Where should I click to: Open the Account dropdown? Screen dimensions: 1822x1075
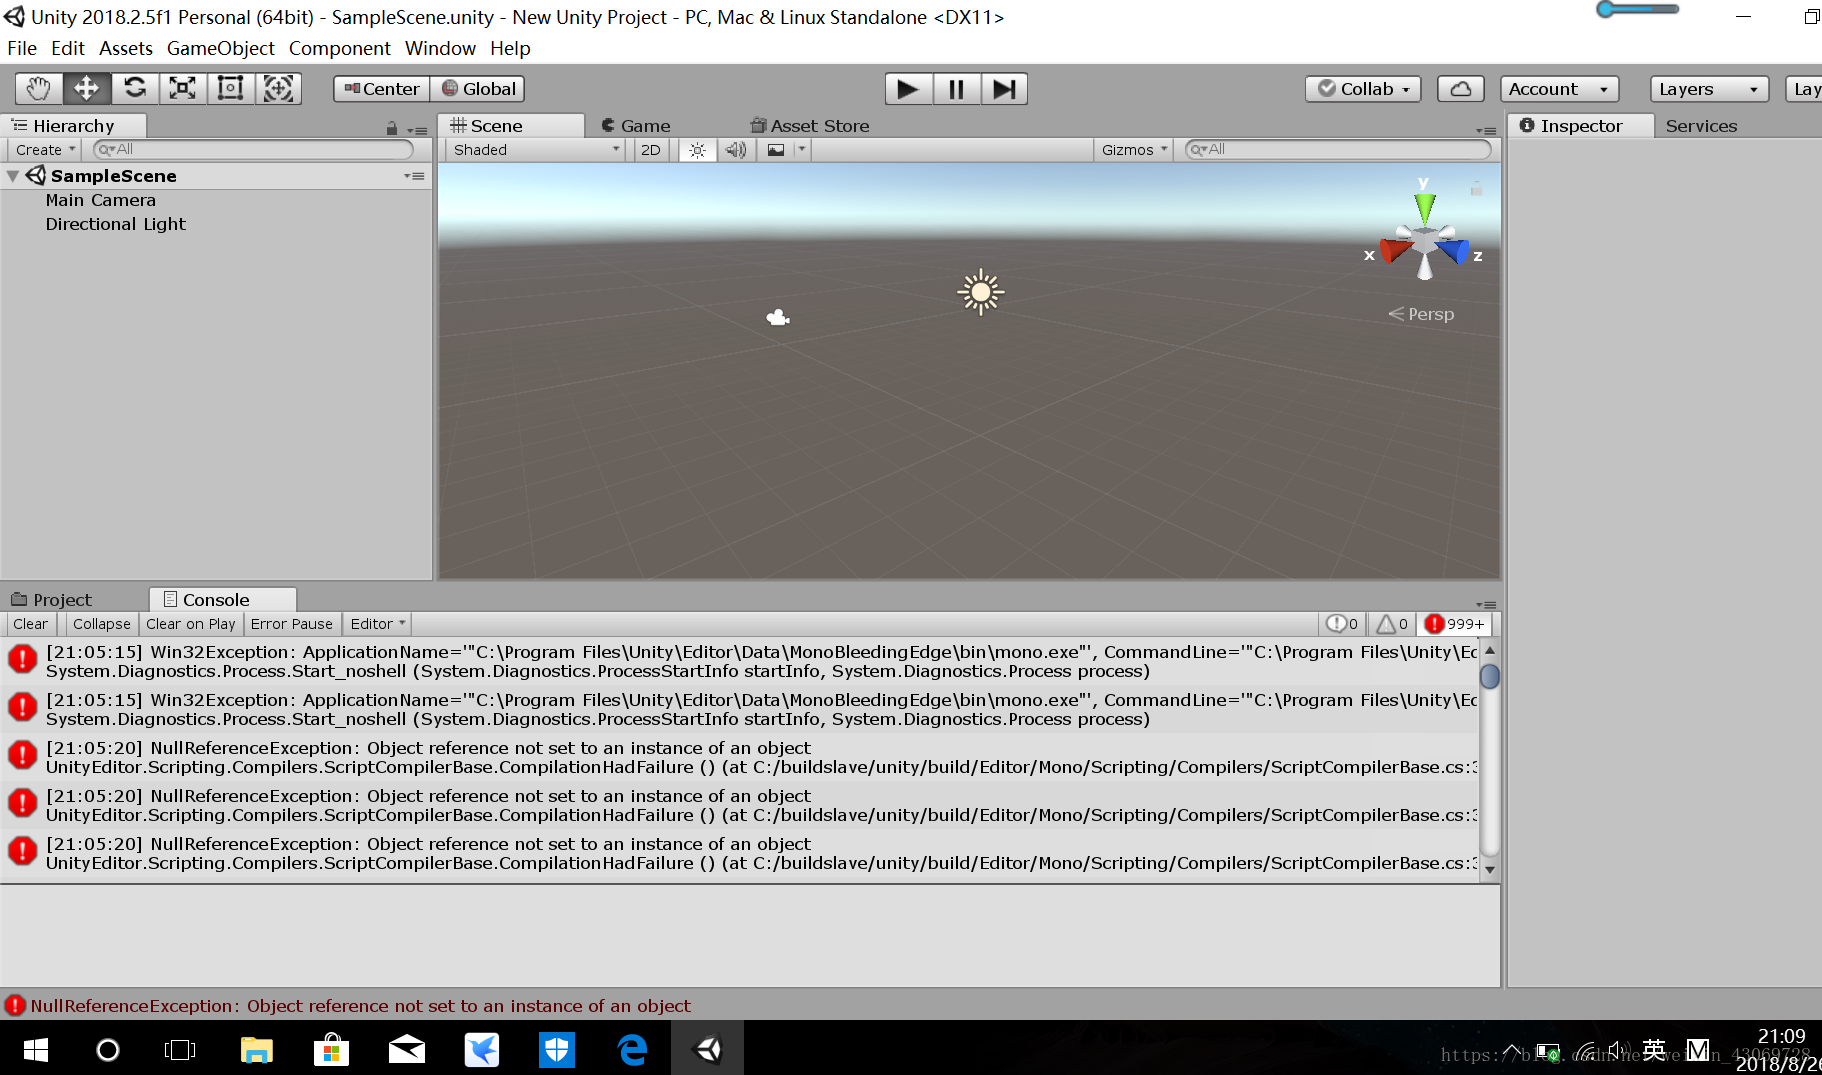[x=1559, y=89]
